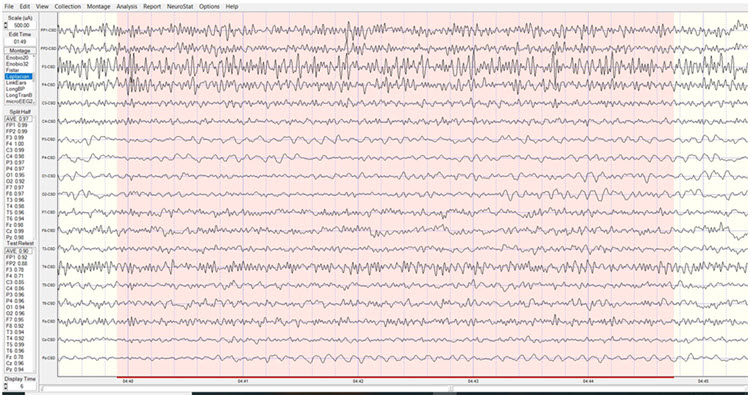
Task: Click the Scale value field showing 500.00
Action: click(x=21, y=25)
